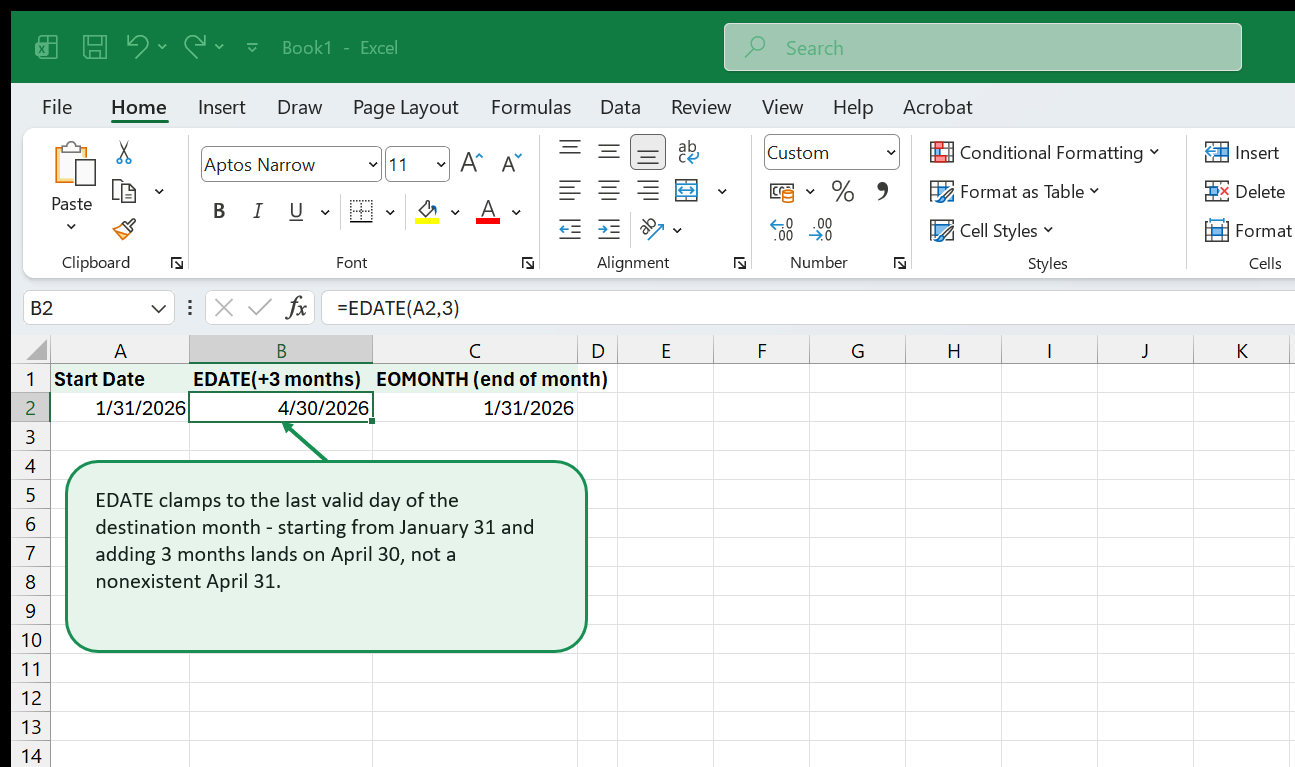Expand the Paste options arrow
Screen dimensions: 1295x767
71,227
